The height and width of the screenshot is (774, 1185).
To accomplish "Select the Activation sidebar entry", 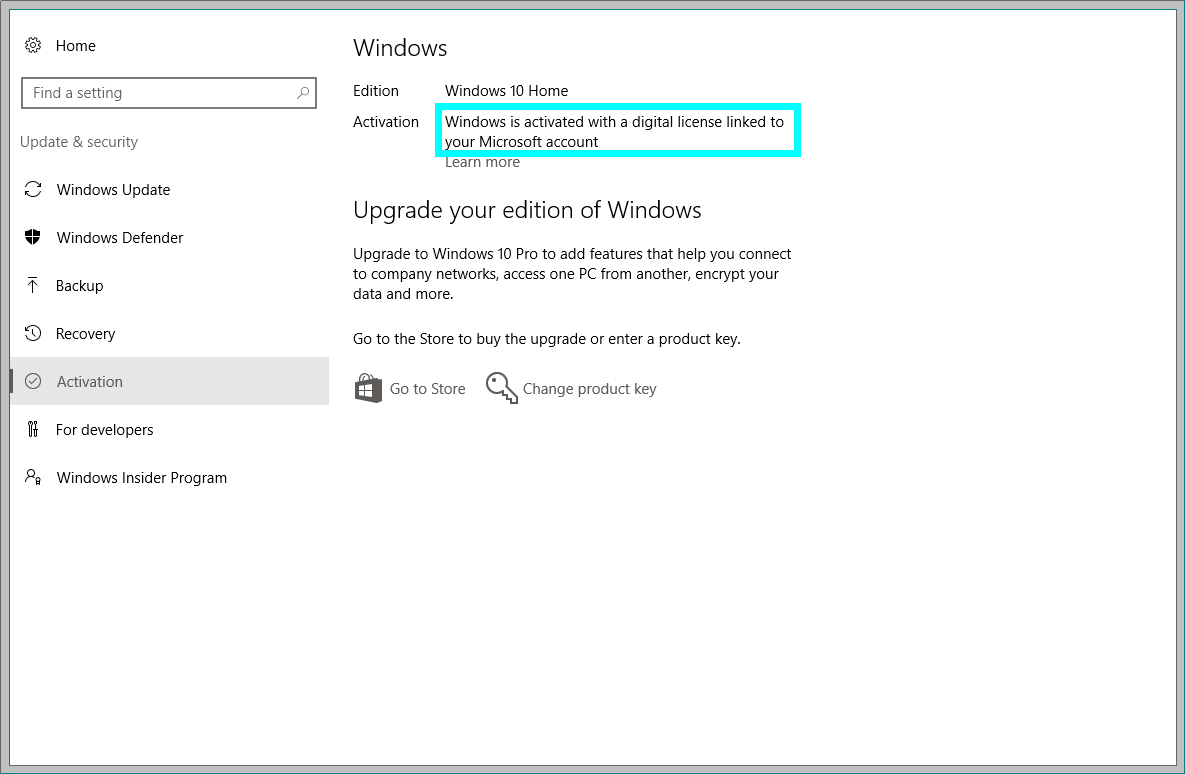I will (x=170, y=381).
